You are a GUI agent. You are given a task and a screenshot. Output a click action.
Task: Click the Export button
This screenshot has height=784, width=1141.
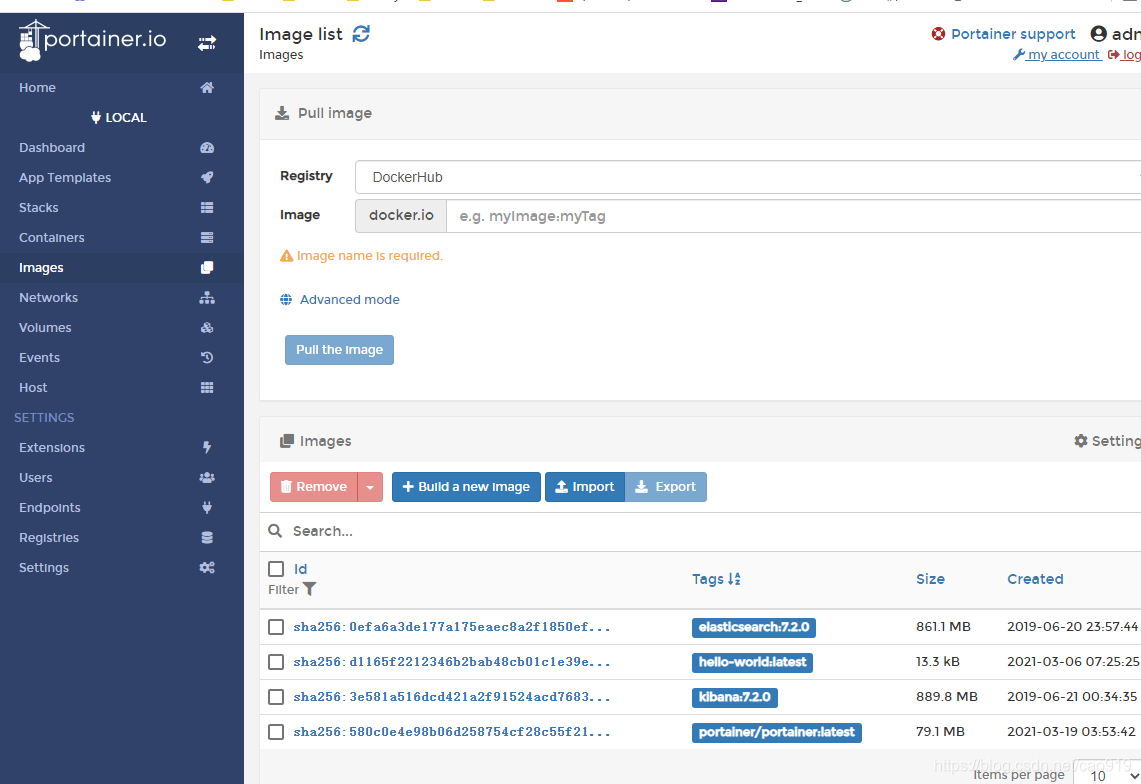666,487
